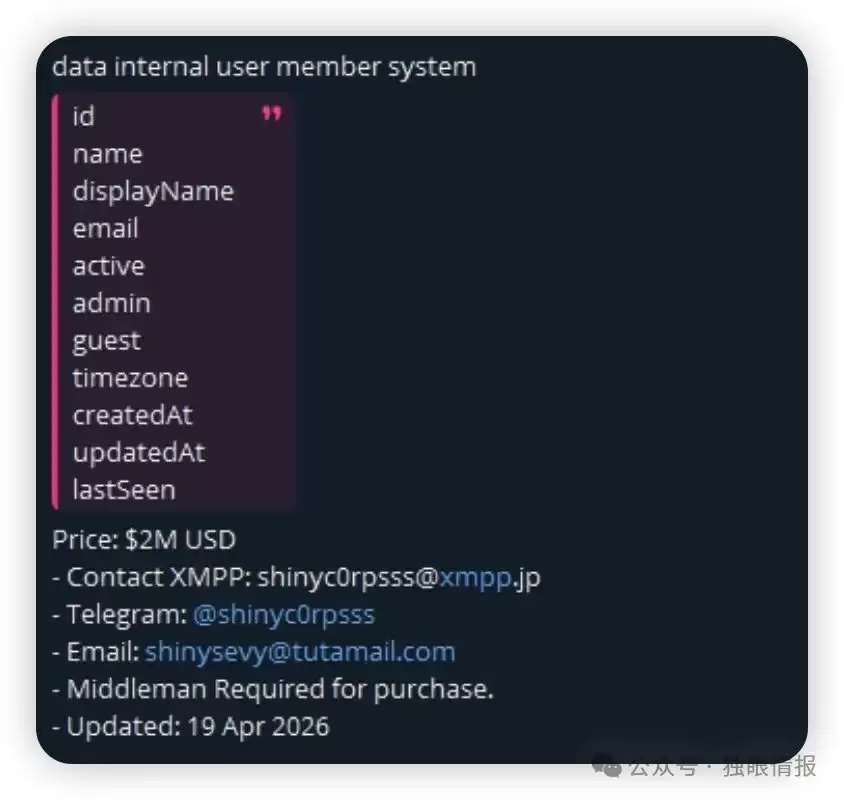
Task: Click the "displayName" field line
Action: coord(153,191)
